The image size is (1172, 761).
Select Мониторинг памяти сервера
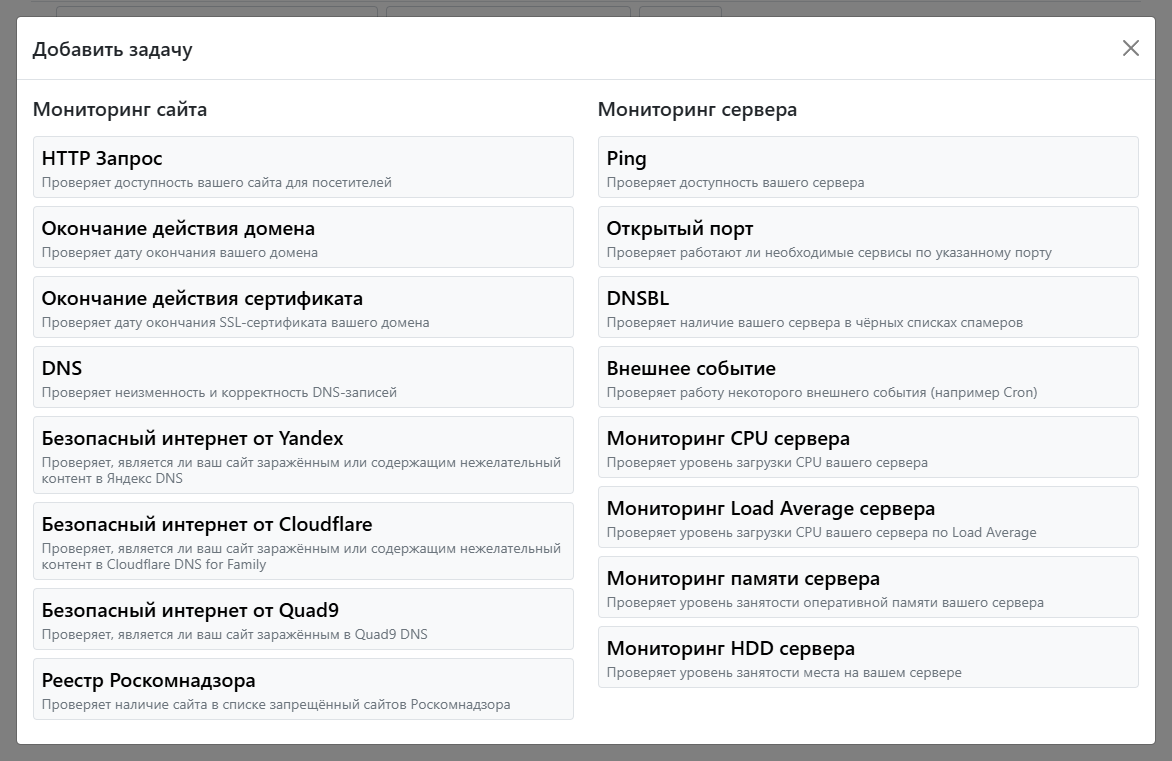[868, 587]
